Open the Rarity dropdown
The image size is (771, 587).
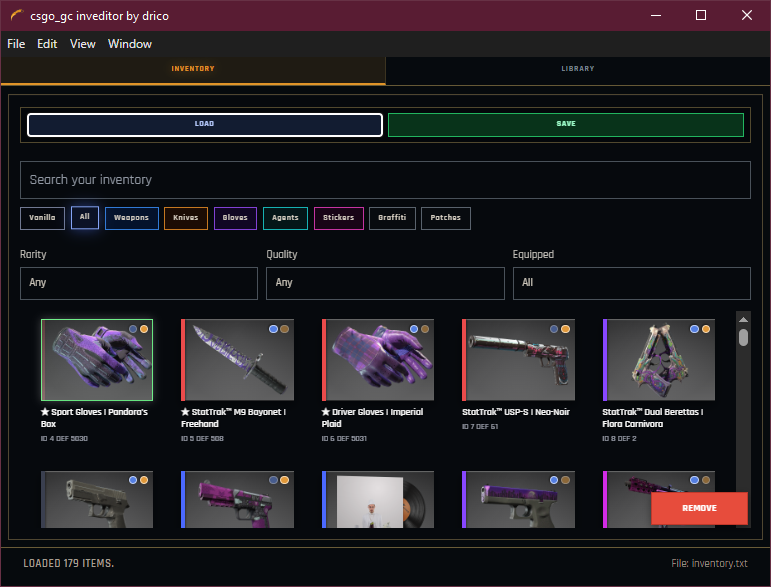139,283
